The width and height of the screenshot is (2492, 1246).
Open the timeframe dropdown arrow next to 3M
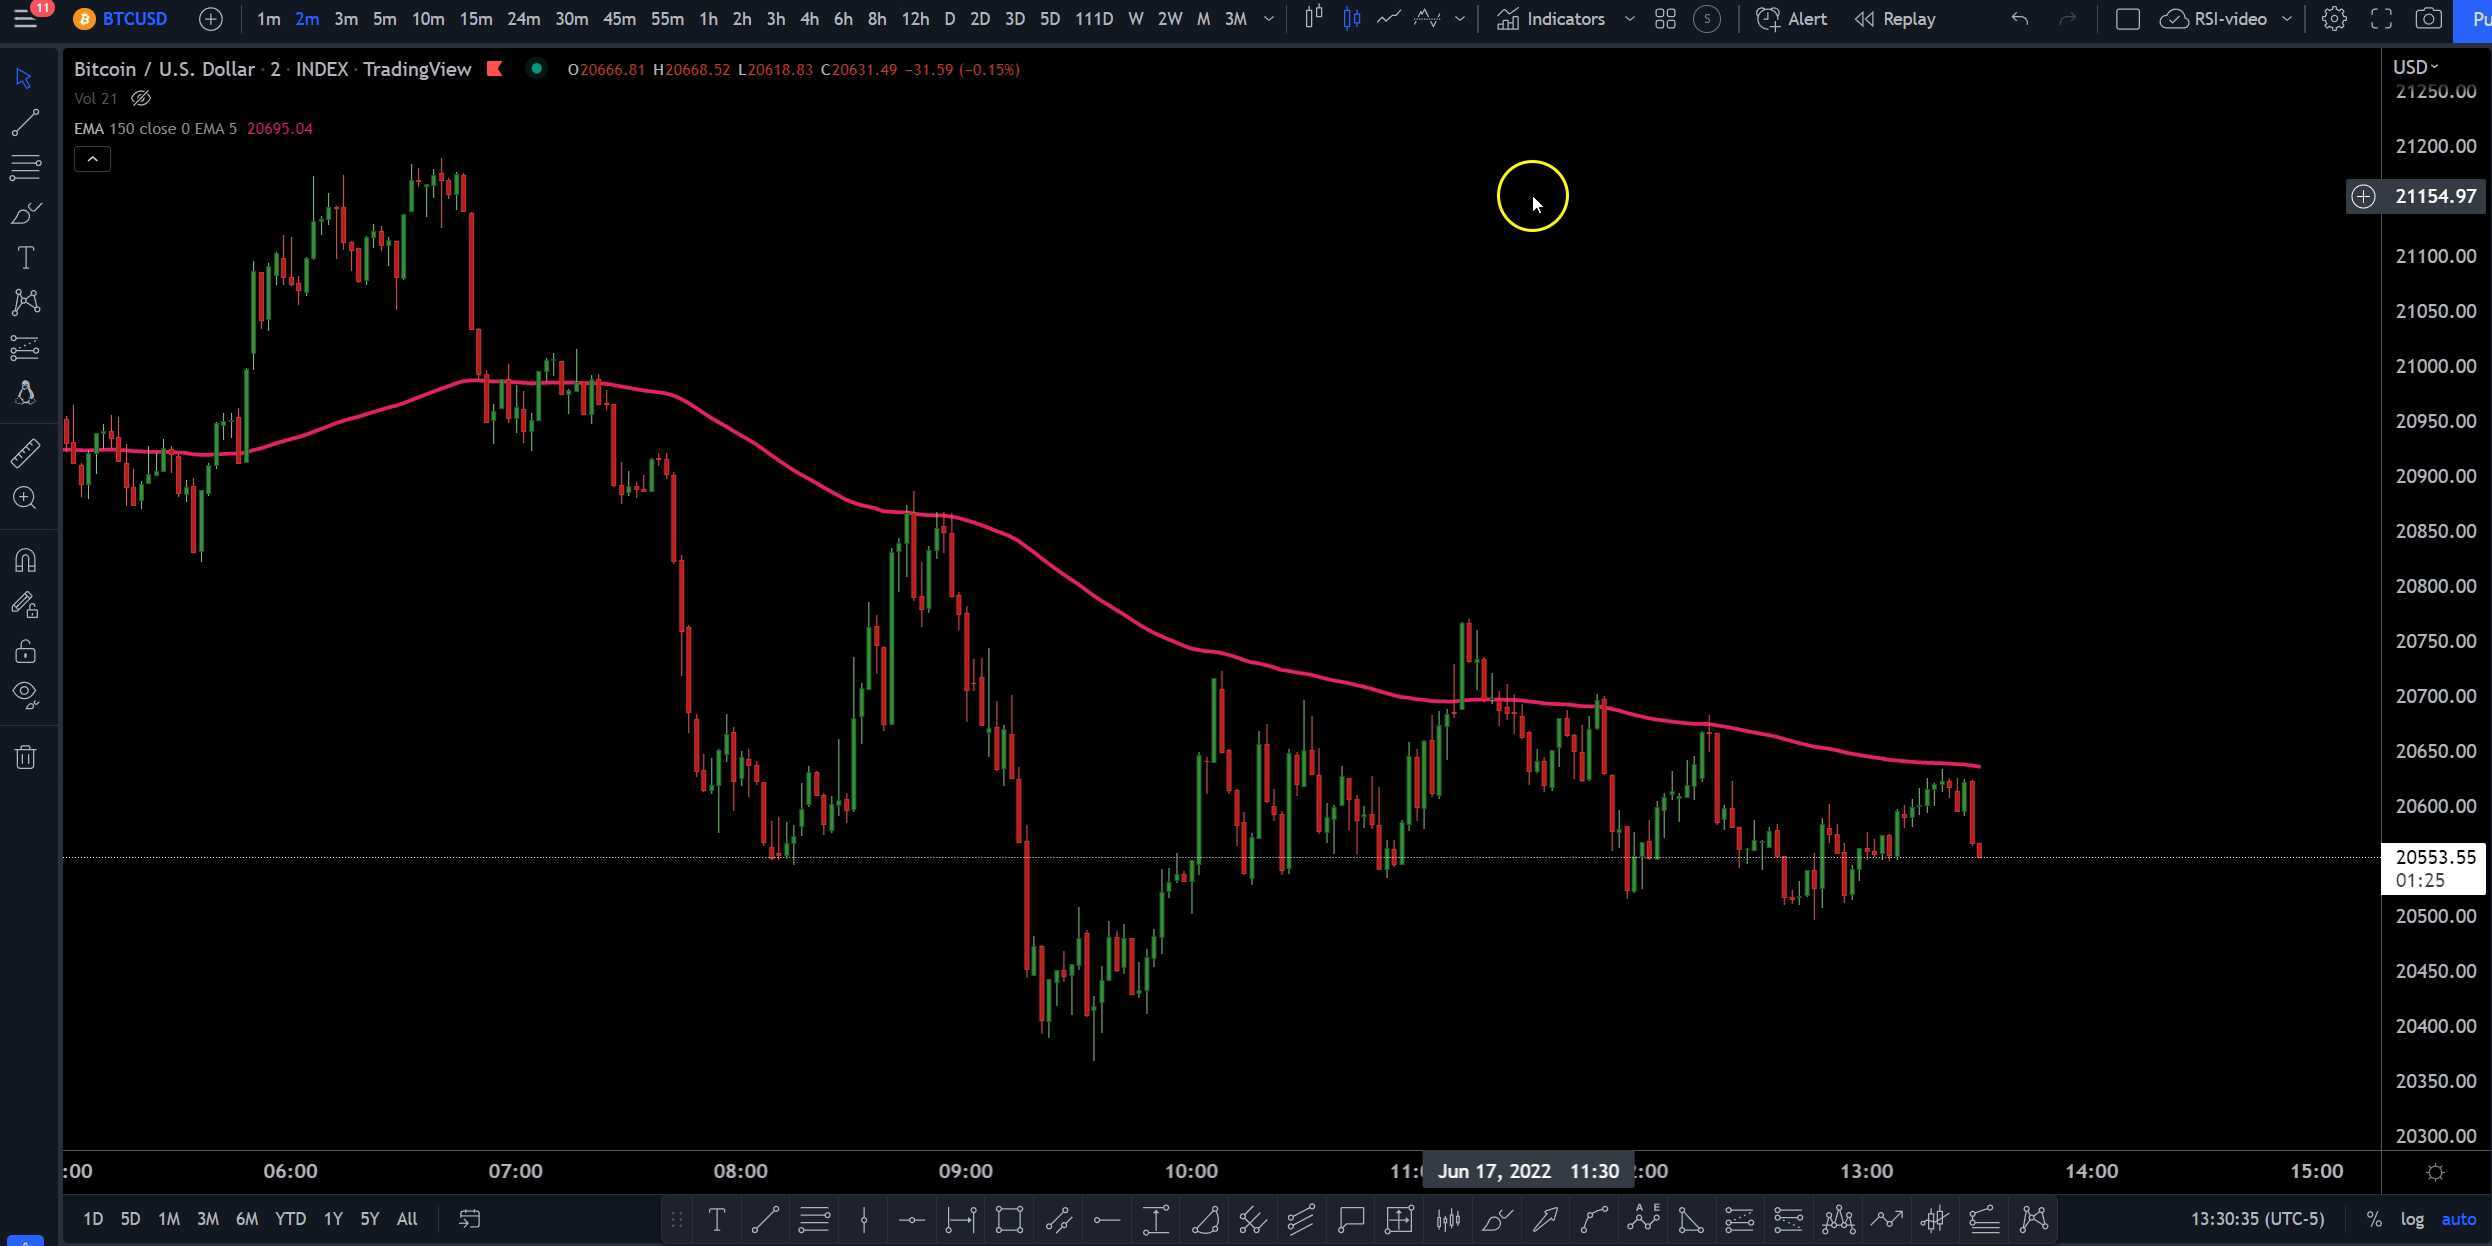pyautogui.click(x=1268, y=19)
